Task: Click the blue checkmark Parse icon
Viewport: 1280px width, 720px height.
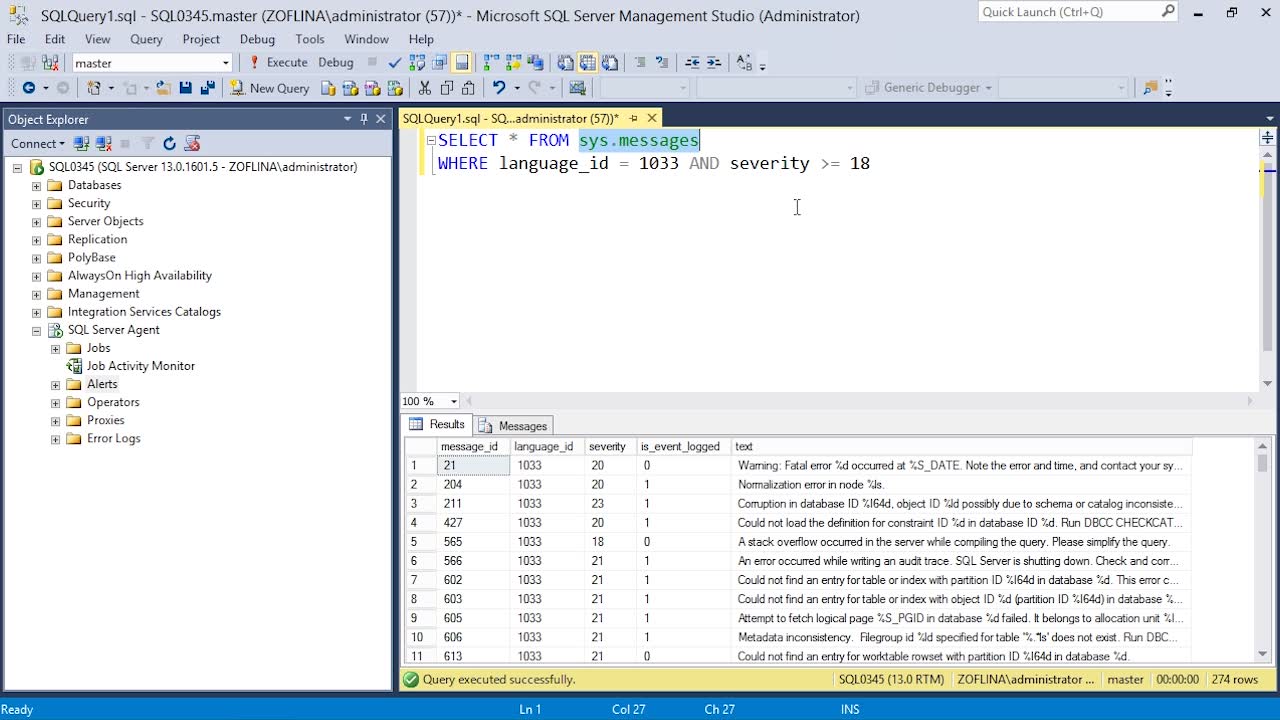Action: pos(395,62)
